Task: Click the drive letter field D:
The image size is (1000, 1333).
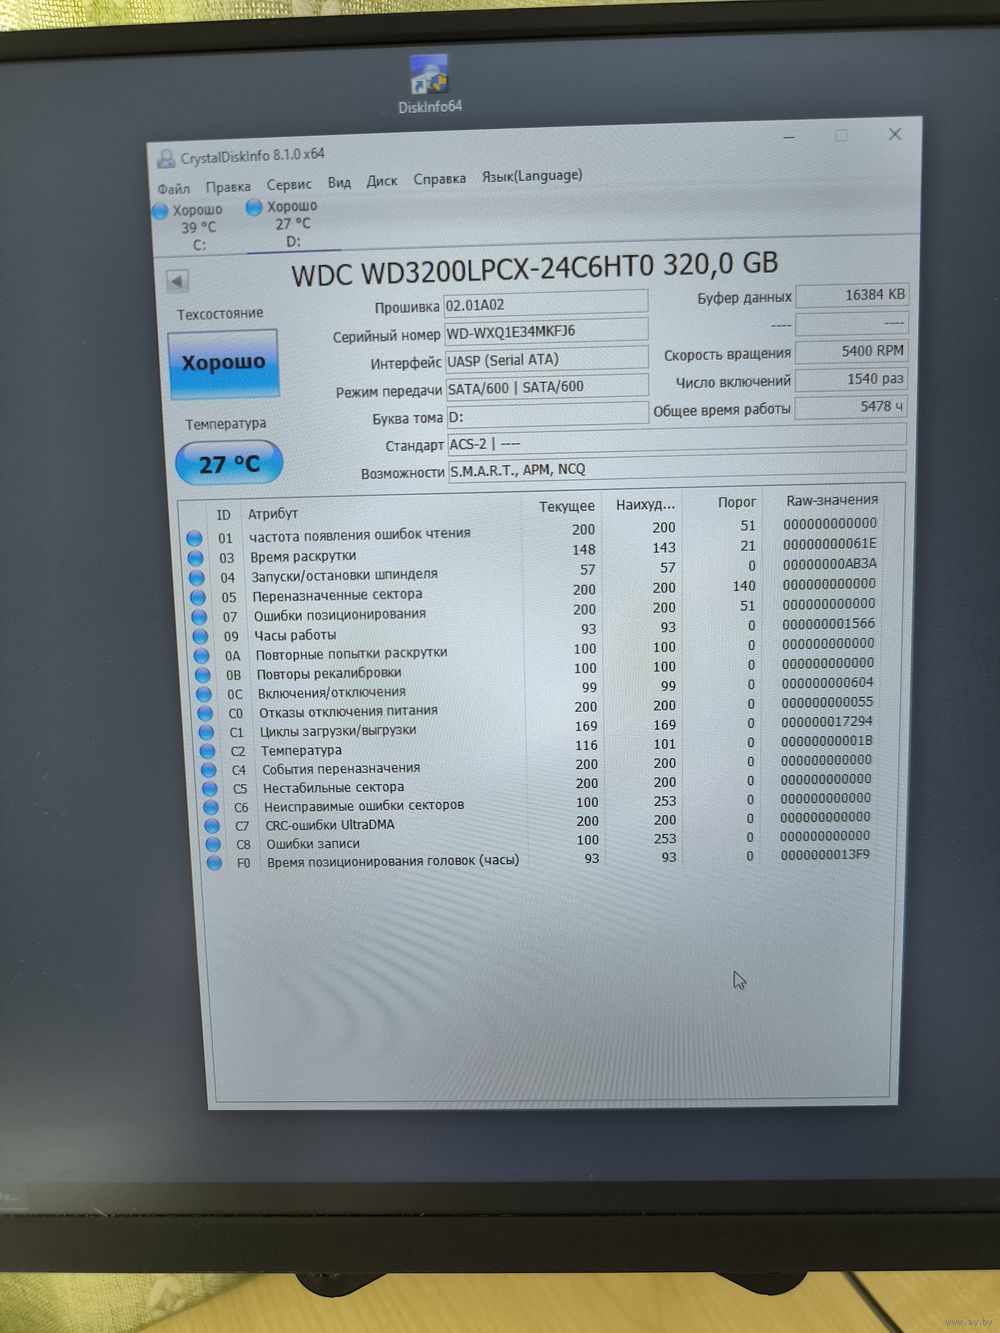Action: click(x=548, y=414)
